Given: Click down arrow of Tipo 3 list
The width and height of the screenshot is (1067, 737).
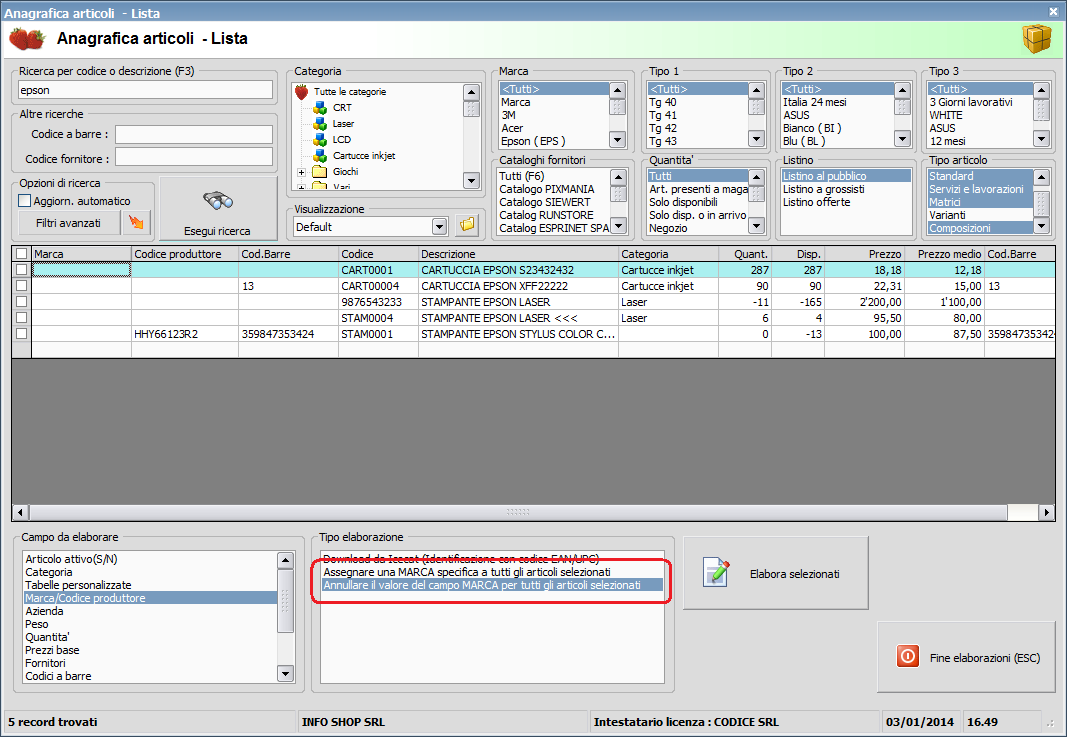Looking at the screenshot, I should [x=1041, y=138].
